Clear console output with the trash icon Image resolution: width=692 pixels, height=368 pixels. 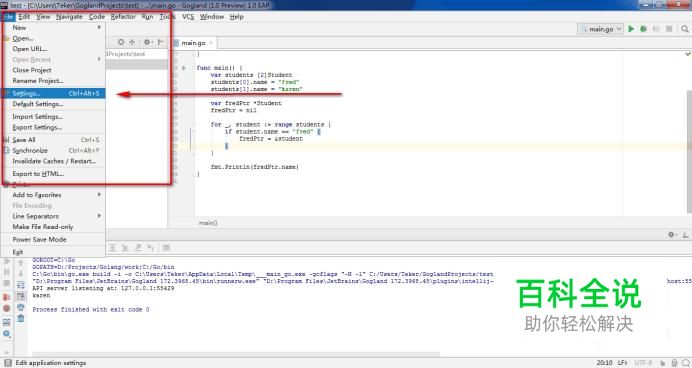click(x=21, y=319)
